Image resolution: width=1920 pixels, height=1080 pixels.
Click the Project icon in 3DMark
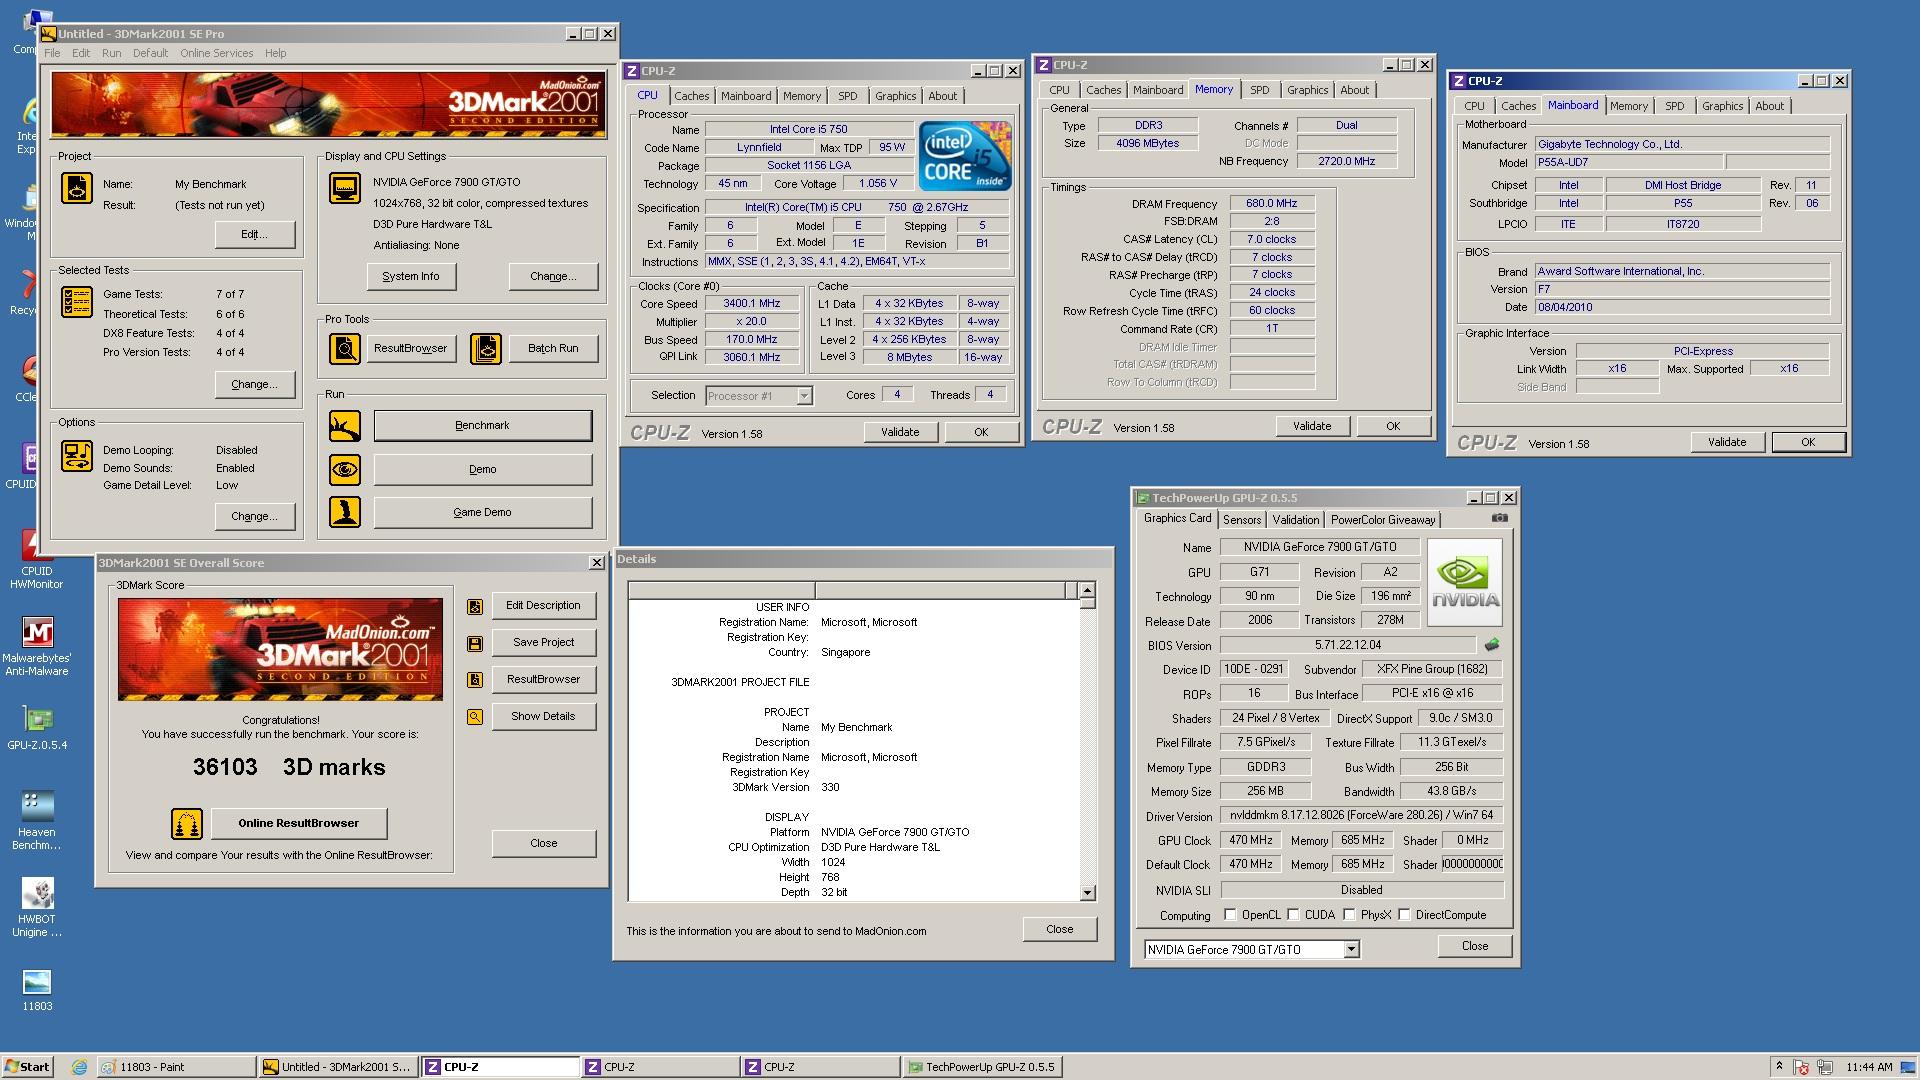coord(77,188)
